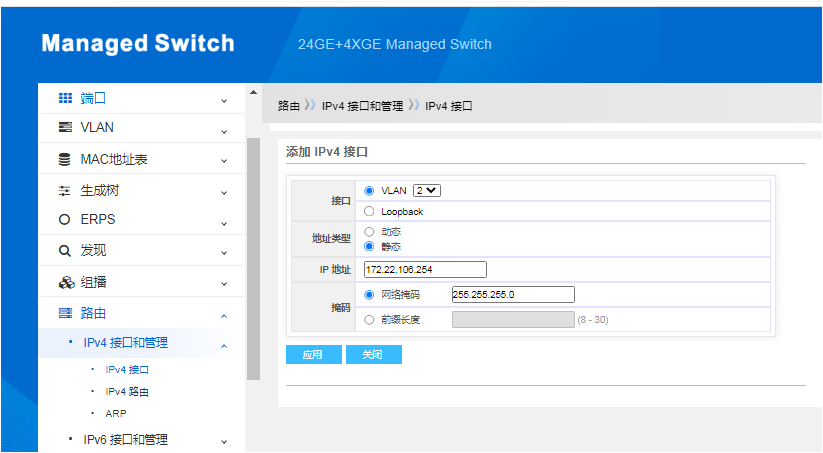Open the ARP submenu link
The image size is (823, 453).
click(115, 414)
